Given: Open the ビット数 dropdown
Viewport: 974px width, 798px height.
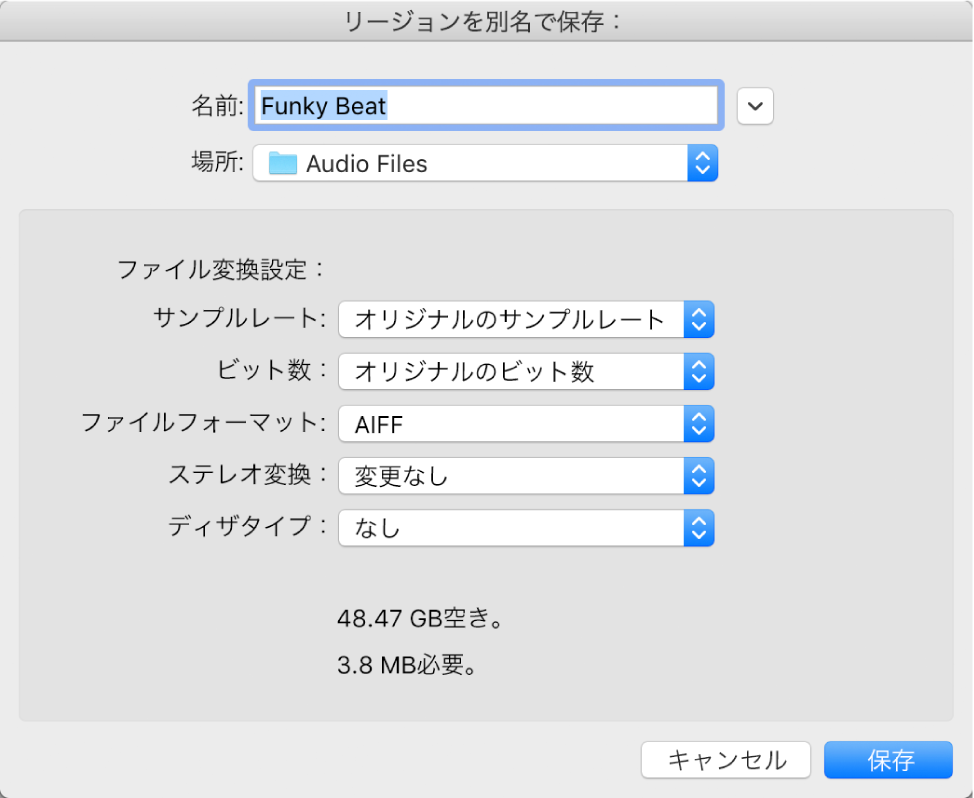Looking at the screenshot, I should tap(526, 371).
